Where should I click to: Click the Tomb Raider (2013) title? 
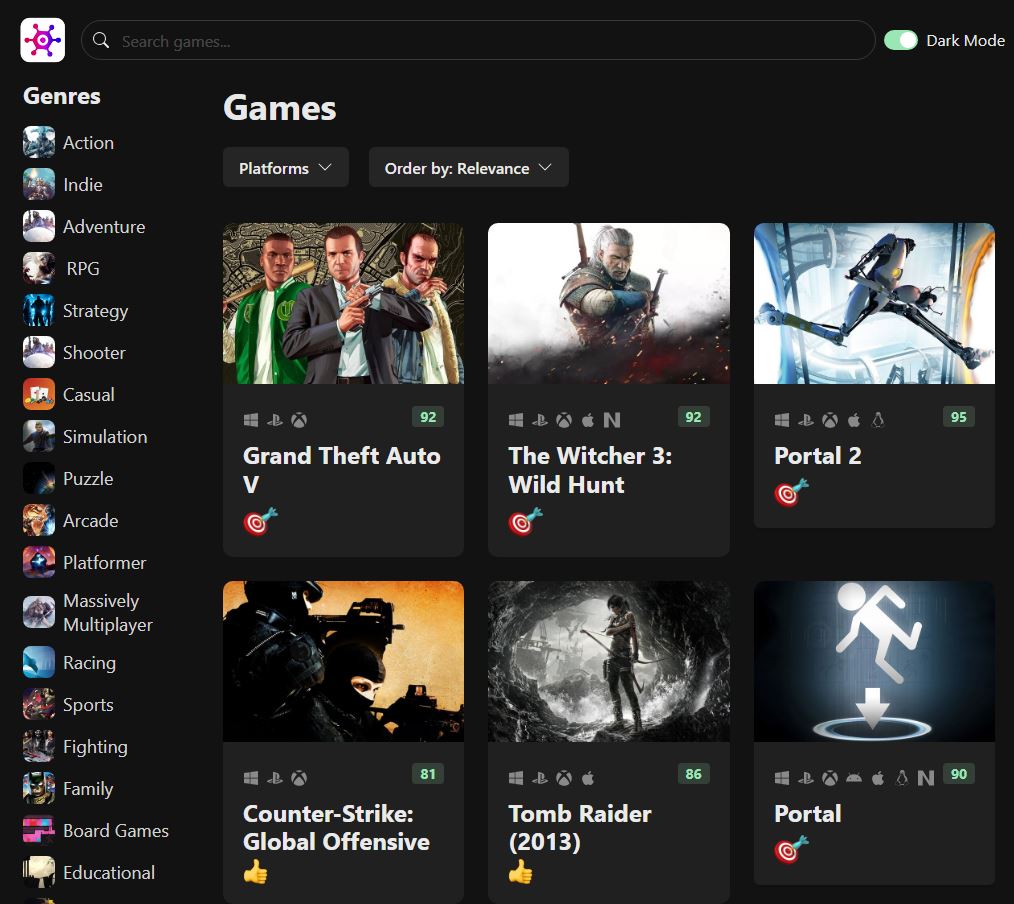pyautogui.click(x=580, y=827)
